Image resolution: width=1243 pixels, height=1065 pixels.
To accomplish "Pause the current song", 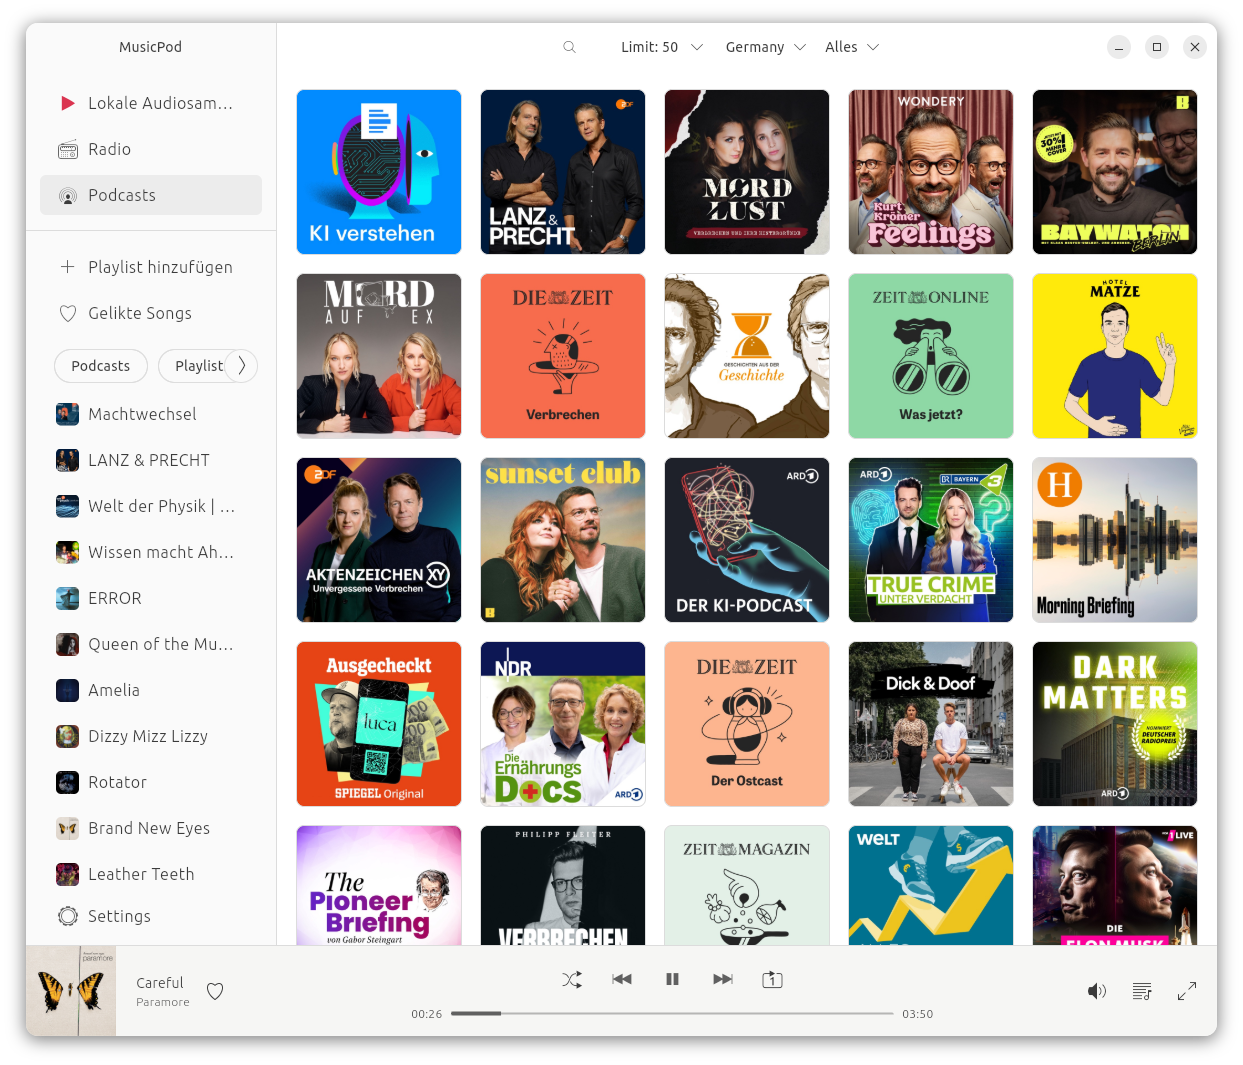I will pyautogui.click(x=672, y=979).
